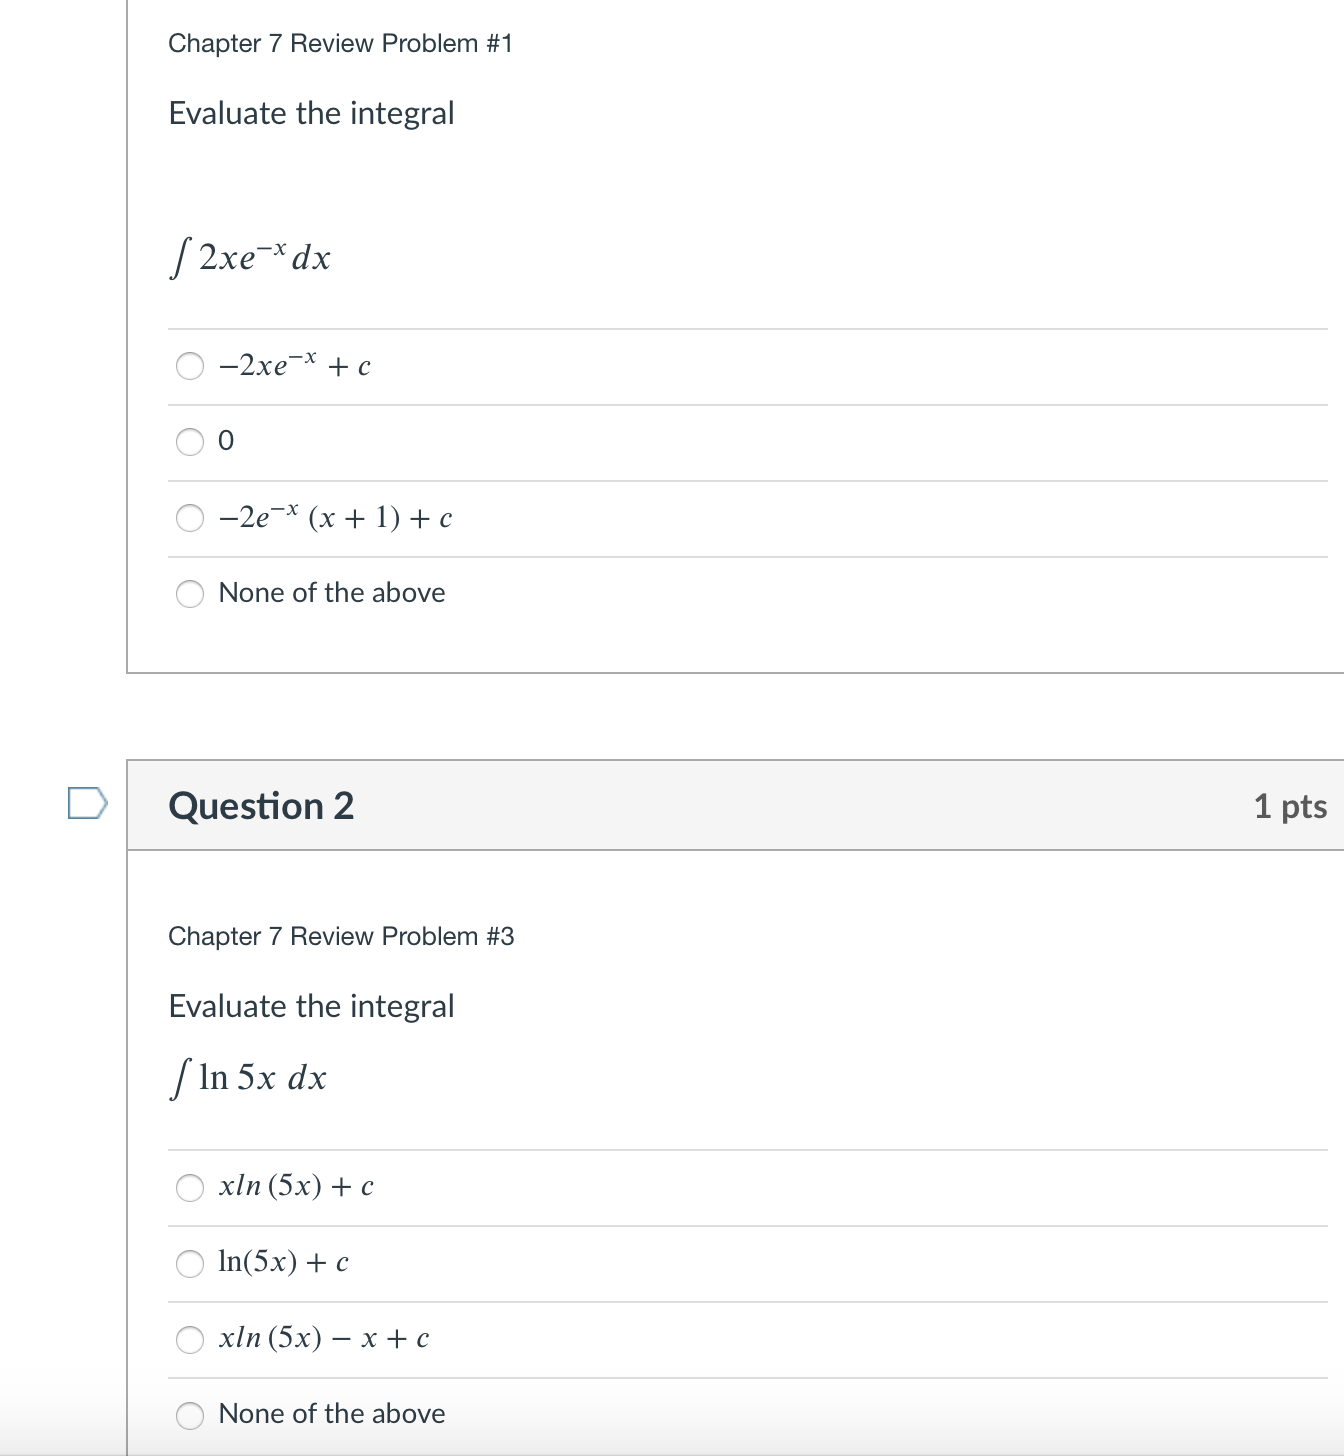The image size is (1344, 1456).
Task: Choose xln(5x) − x + c as the answer
Action: 190,1340
